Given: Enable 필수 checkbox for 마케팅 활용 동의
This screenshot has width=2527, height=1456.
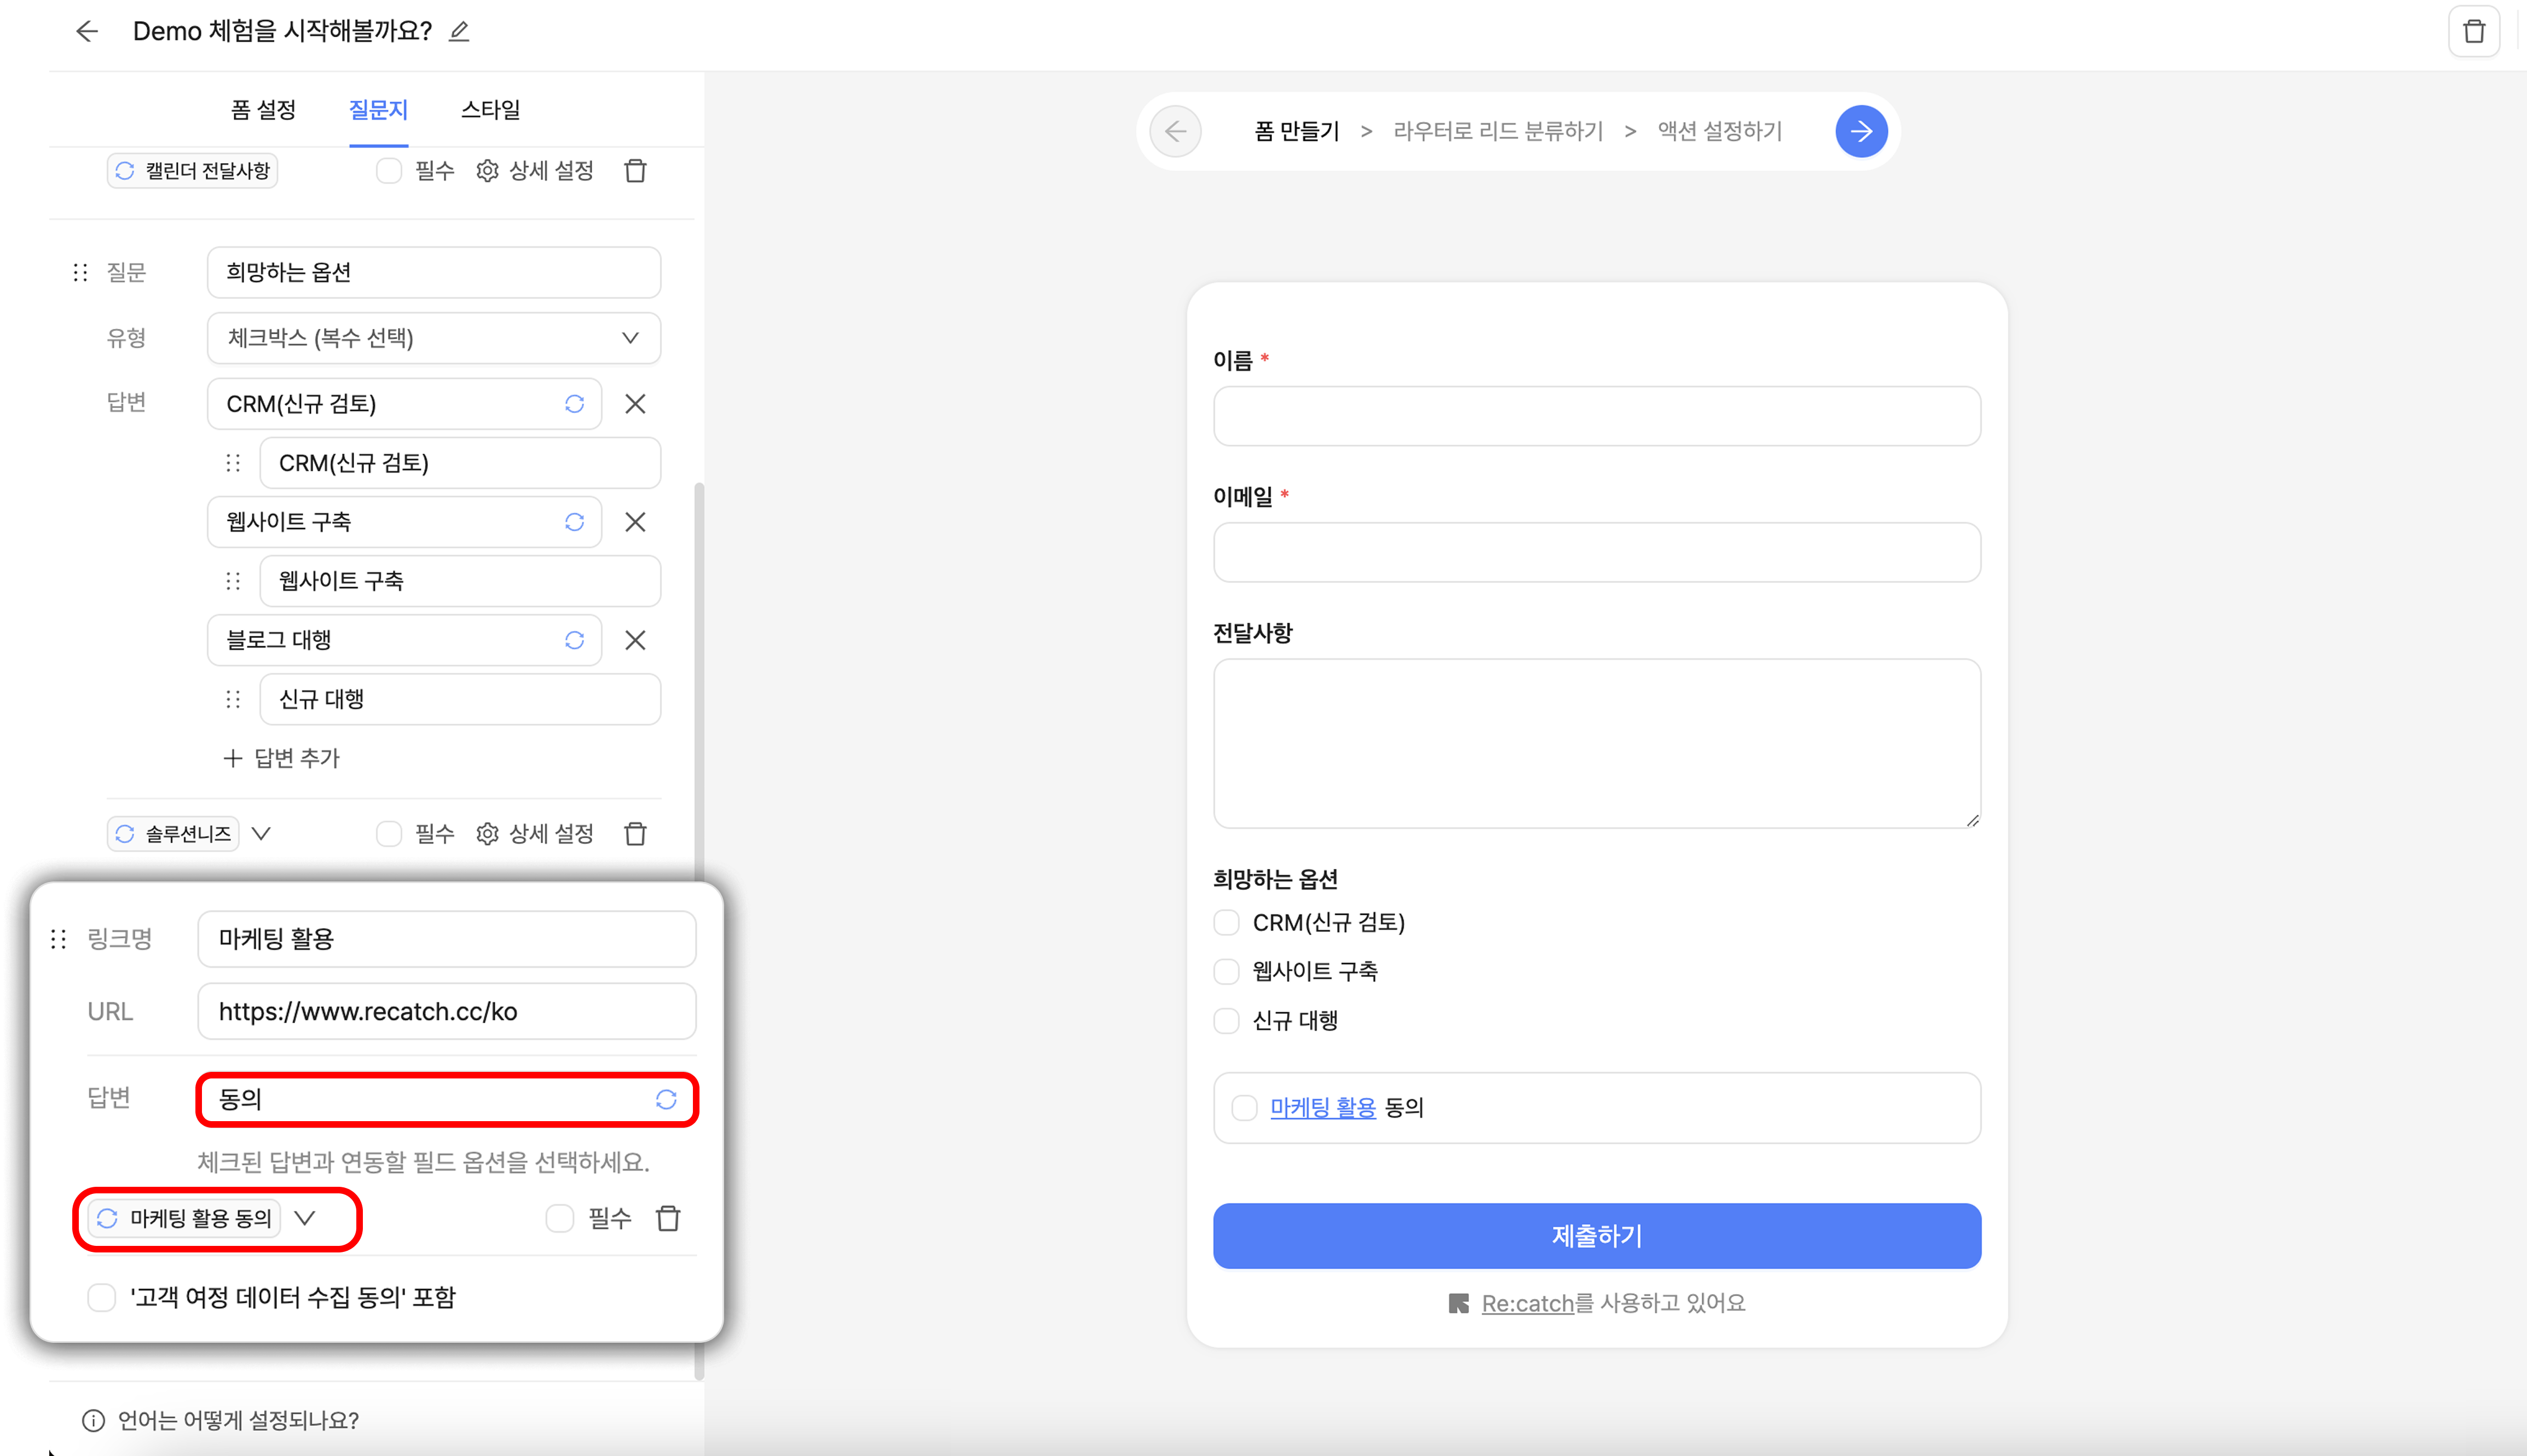Looking at the screenshot, I should (x=560, y=1218).
